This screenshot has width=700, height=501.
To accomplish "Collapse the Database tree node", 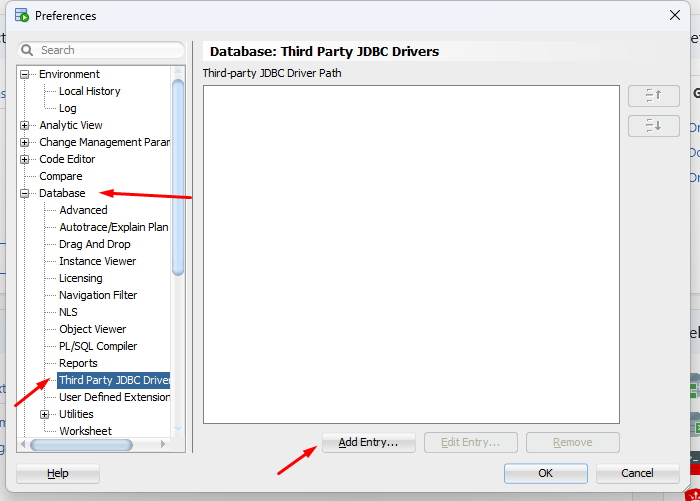I will 25,193.
